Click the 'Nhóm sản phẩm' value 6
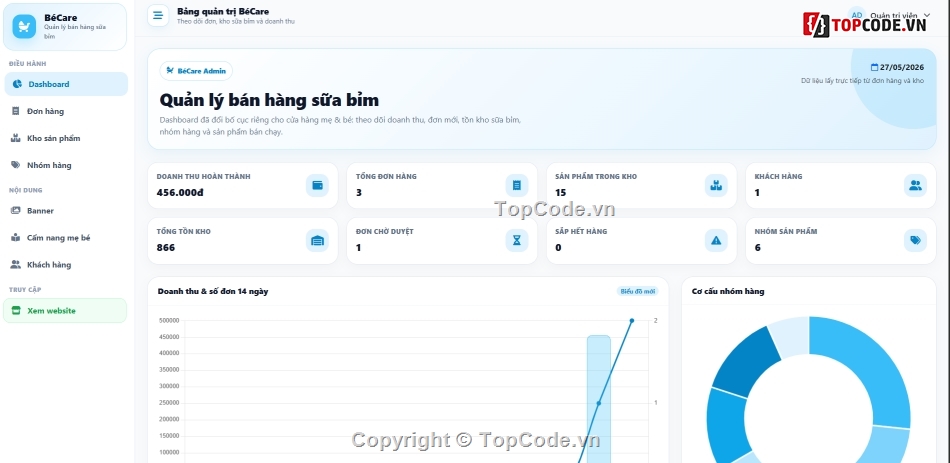 pos(757,248)
